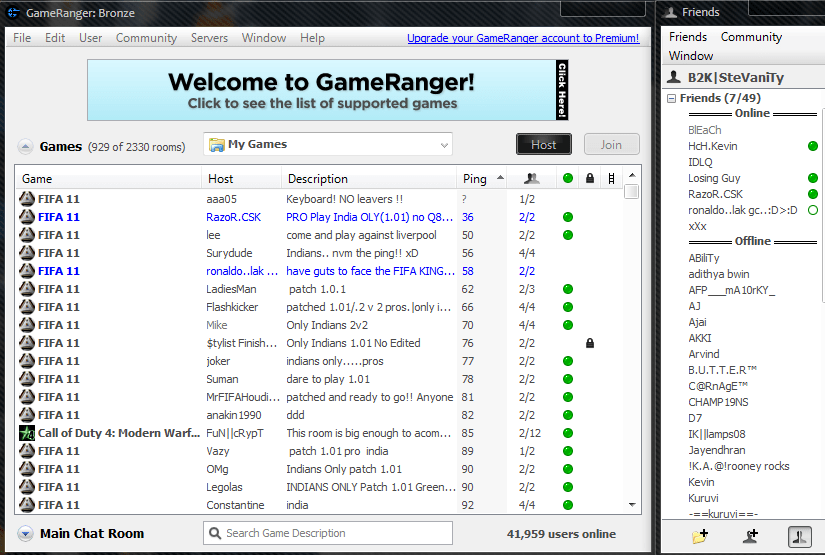This screenshot has width=825, height=555.
Task: Click the game list scrollbar thumb
Action: [x=632, y=191]
